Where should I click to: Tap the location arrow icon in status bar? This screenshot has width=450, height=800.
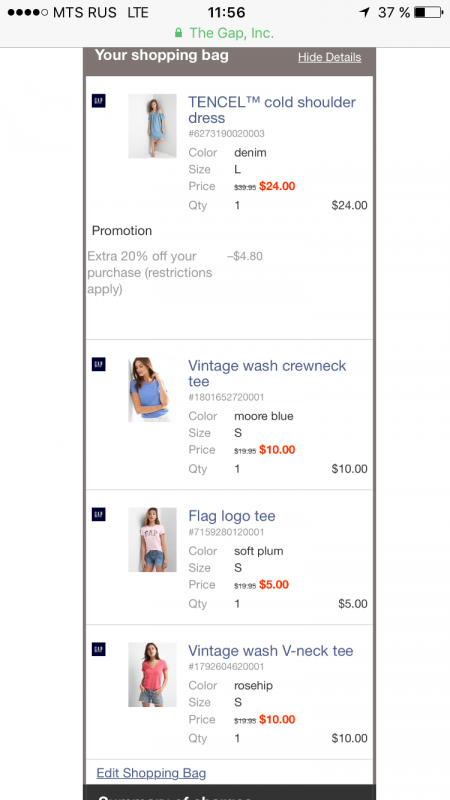[x=364, y=12]
